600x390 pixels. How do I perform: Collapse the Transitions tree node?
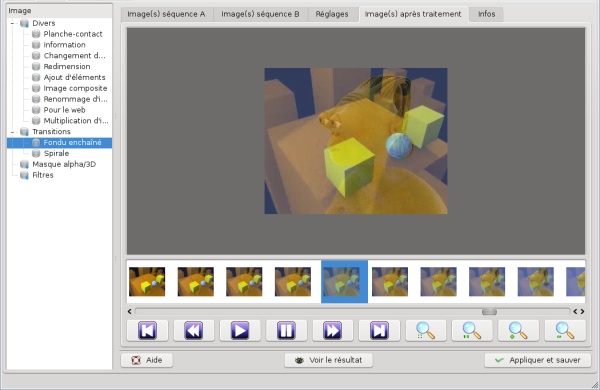tap(12, 132)
